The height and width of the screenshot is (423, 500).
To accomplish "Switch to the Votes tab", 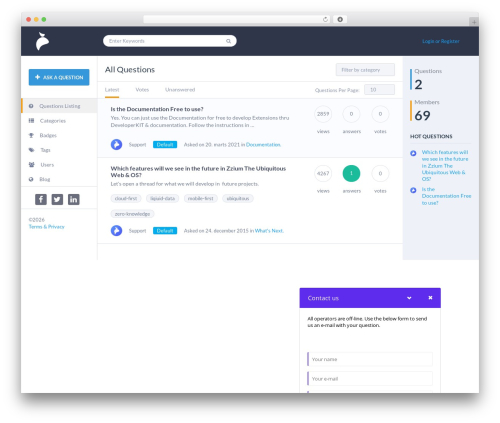I will pos(142,90).
